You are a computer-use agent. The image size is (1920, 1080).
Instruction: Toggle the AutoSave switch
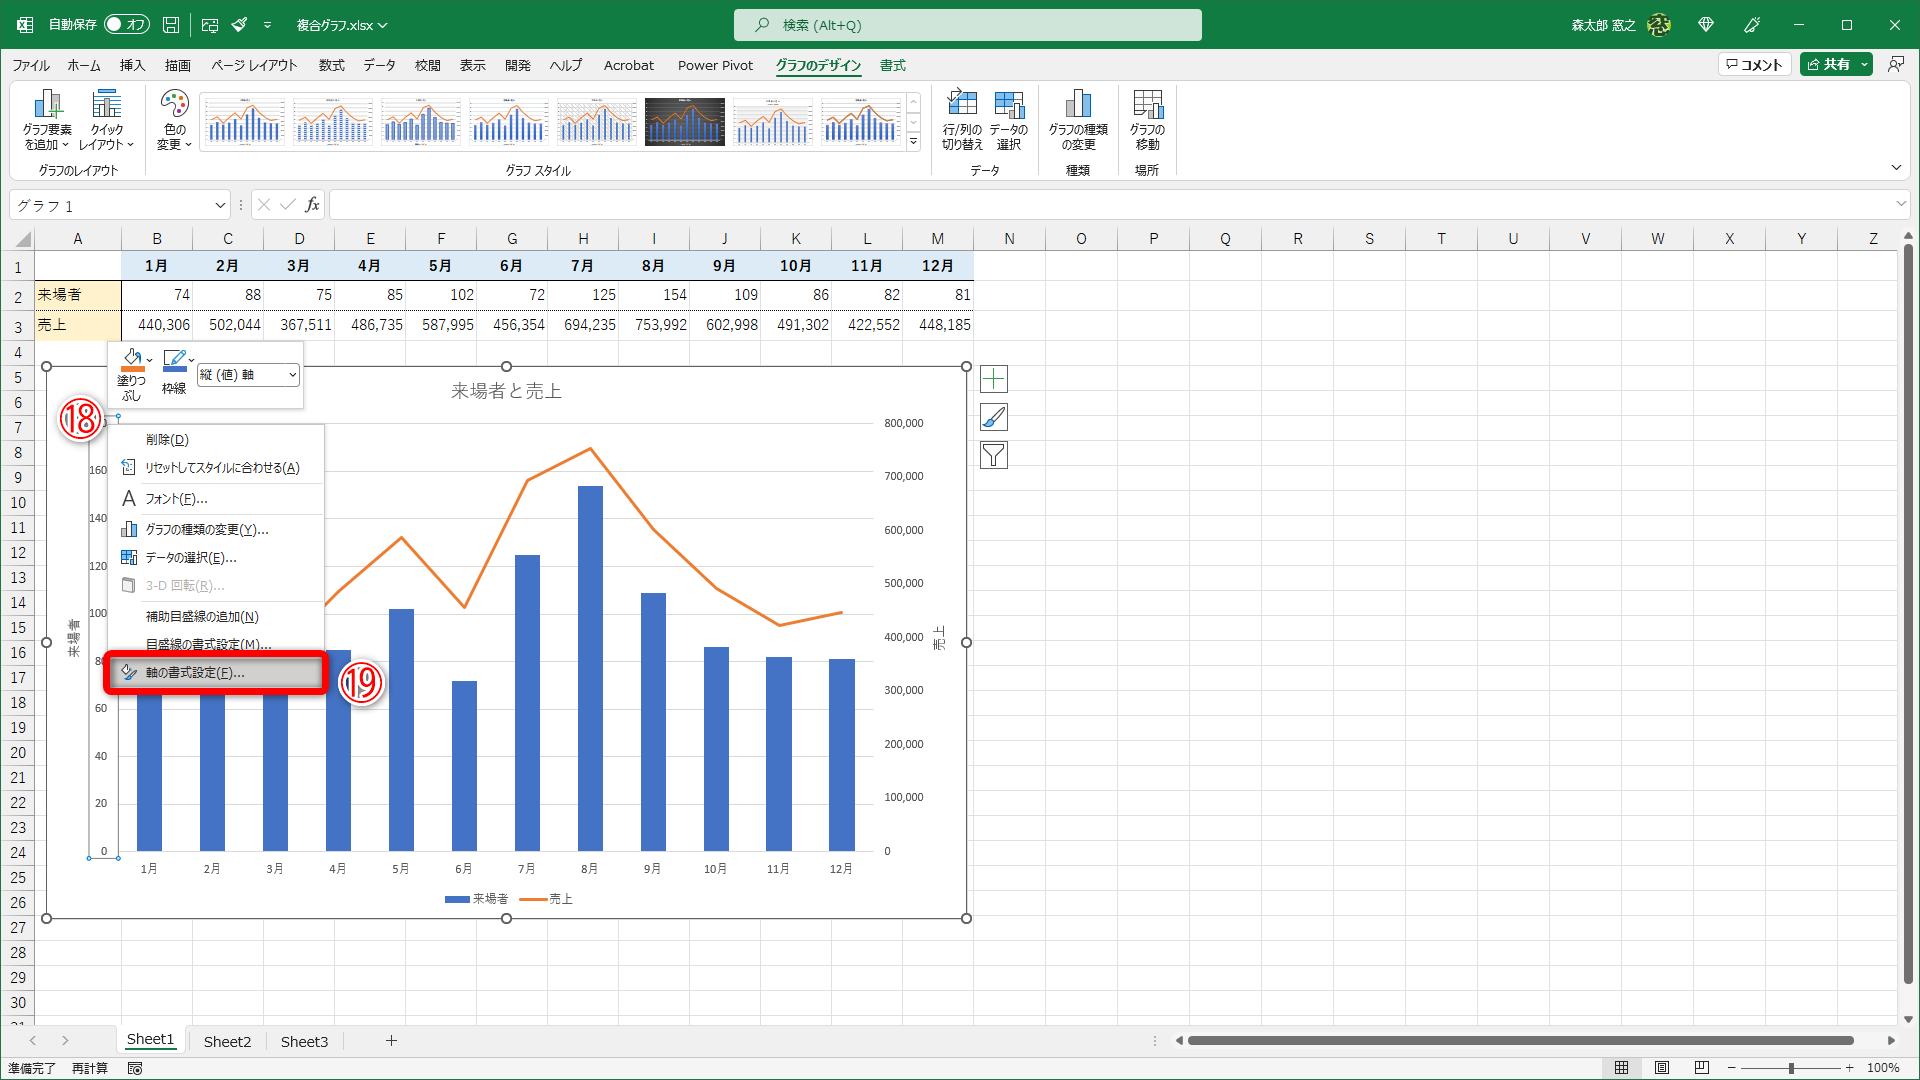pos(126,25)
